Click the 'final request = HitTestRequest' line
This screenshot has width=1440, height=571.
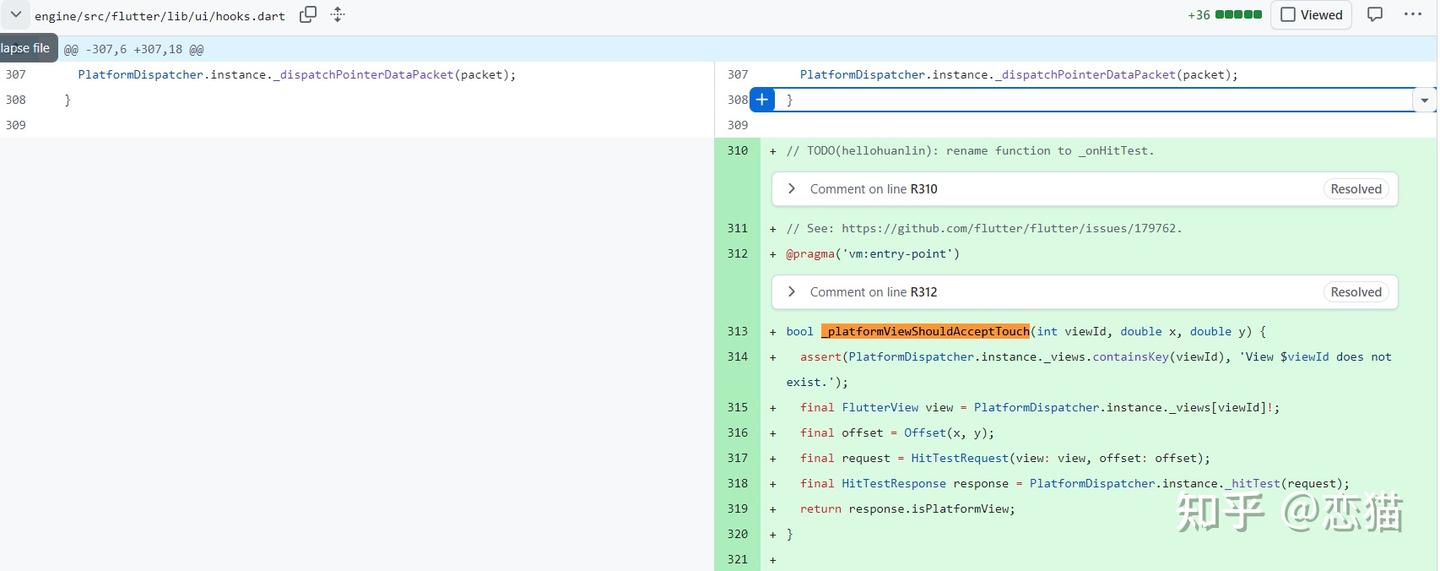tap(1005, 458)
